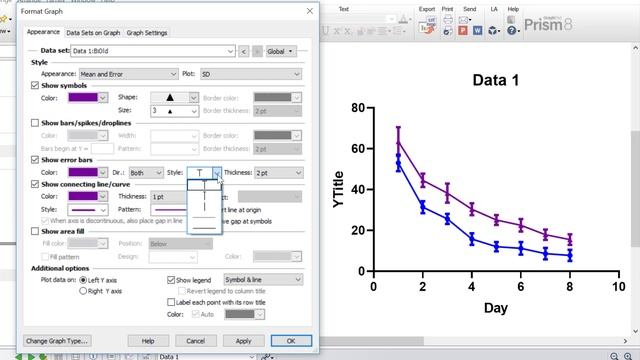Screen dimensions: 640x360
Task: Toggle Show connecting line/curve checkbox
Action: 35,184
